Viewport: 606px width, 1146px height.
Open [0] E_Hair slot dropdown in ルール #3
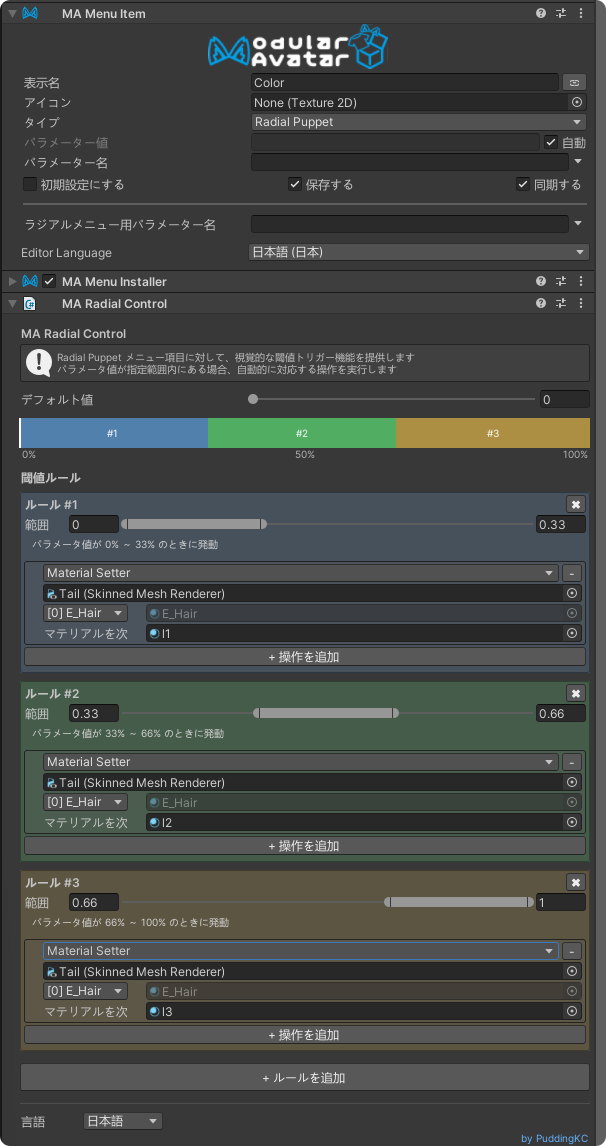pyautogui.click(x=86, y=991)
